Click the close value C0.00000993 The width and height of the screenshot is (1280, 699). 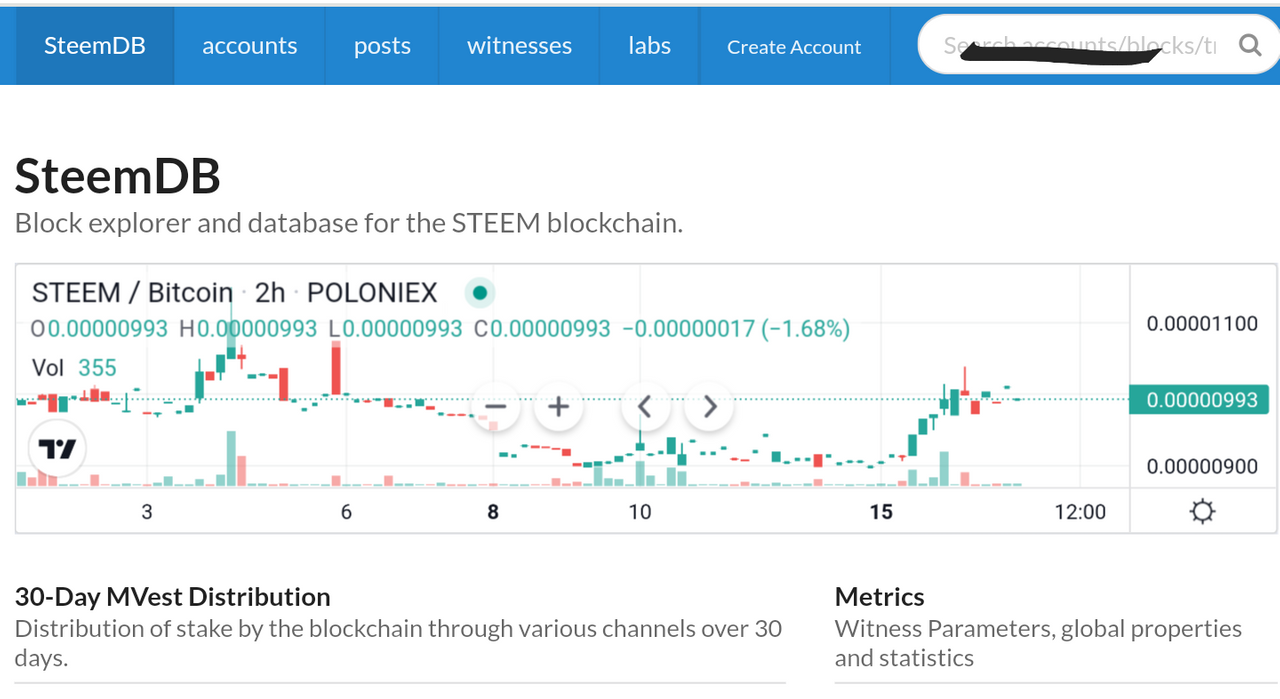(542, 329)
